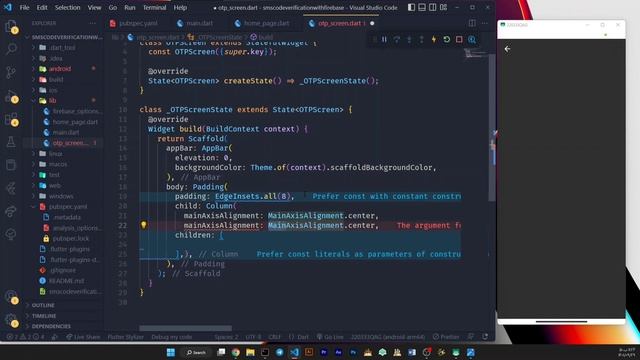Open the Go menu
This screenshot has width=640, height=360.
pos(113,7)
